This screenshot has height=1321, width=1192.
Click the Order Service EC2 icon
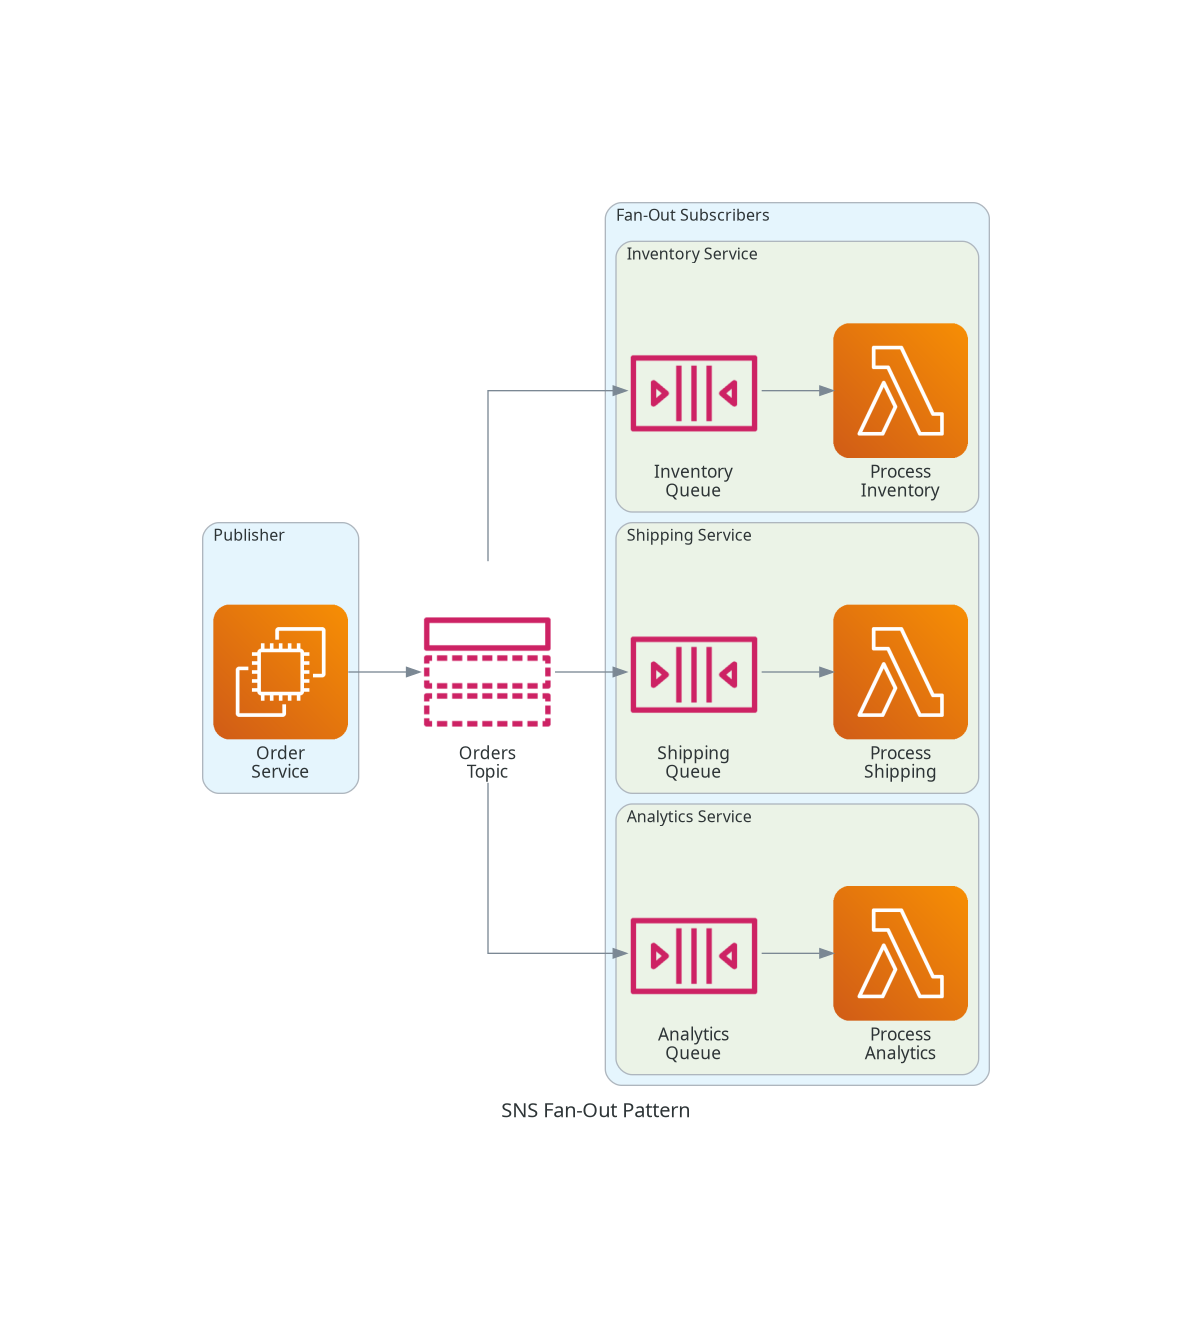[x=280, y=672]
